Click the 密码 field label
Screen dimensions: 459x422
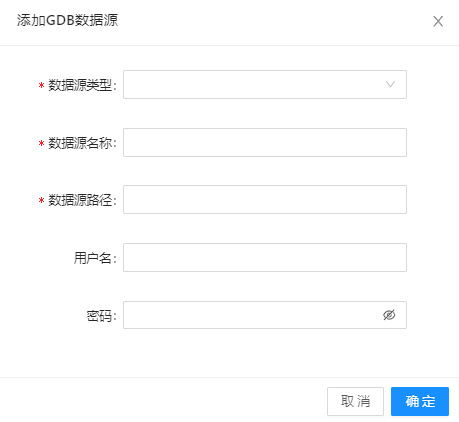click(x=101, y=316)
